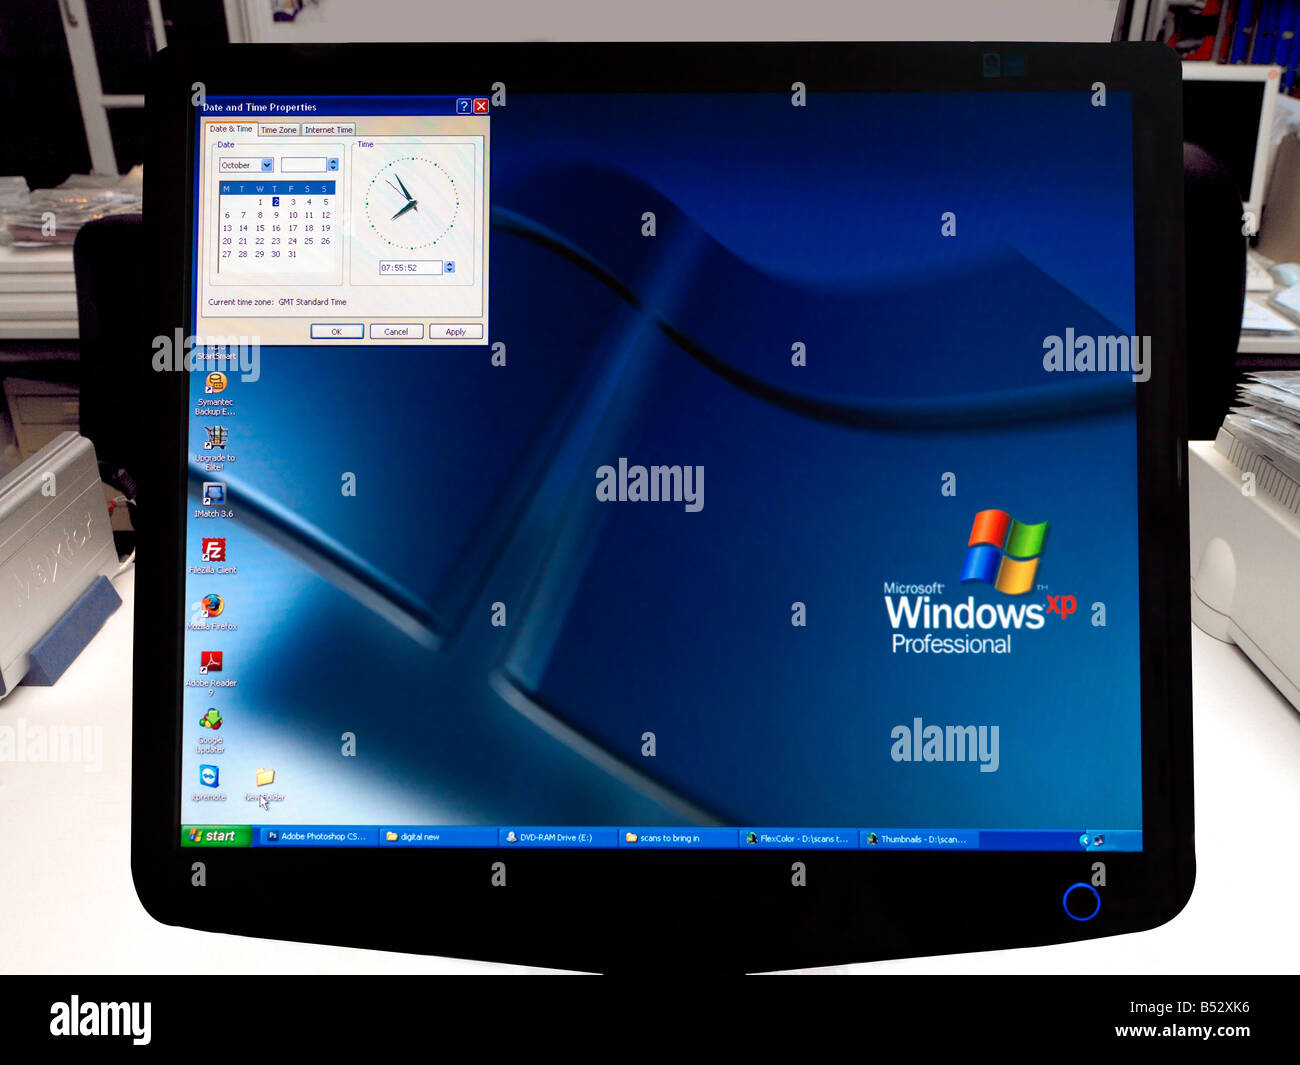Click the dialog Help question-mark button
This screenshot has width=1300, height=1065.
click(x=463, y=106)
